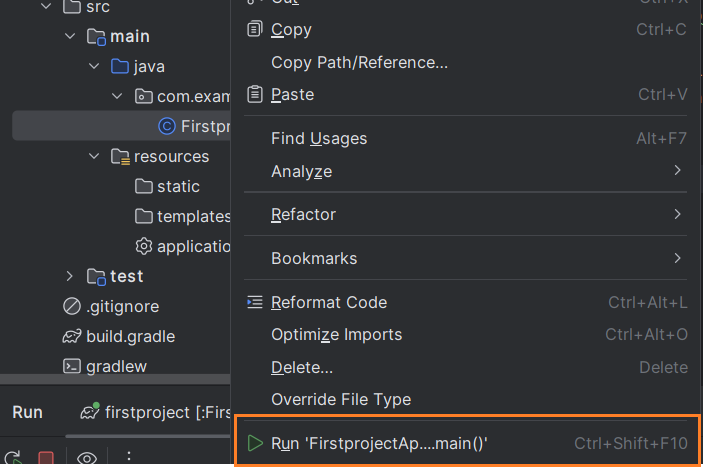Toggle the eye view options icon
This screenshot has width=704, height=472.
(x=87, y=459)
